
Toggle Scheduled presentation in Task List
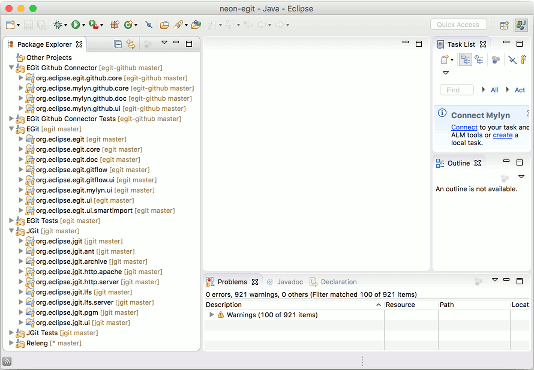(x=479, y=60)
